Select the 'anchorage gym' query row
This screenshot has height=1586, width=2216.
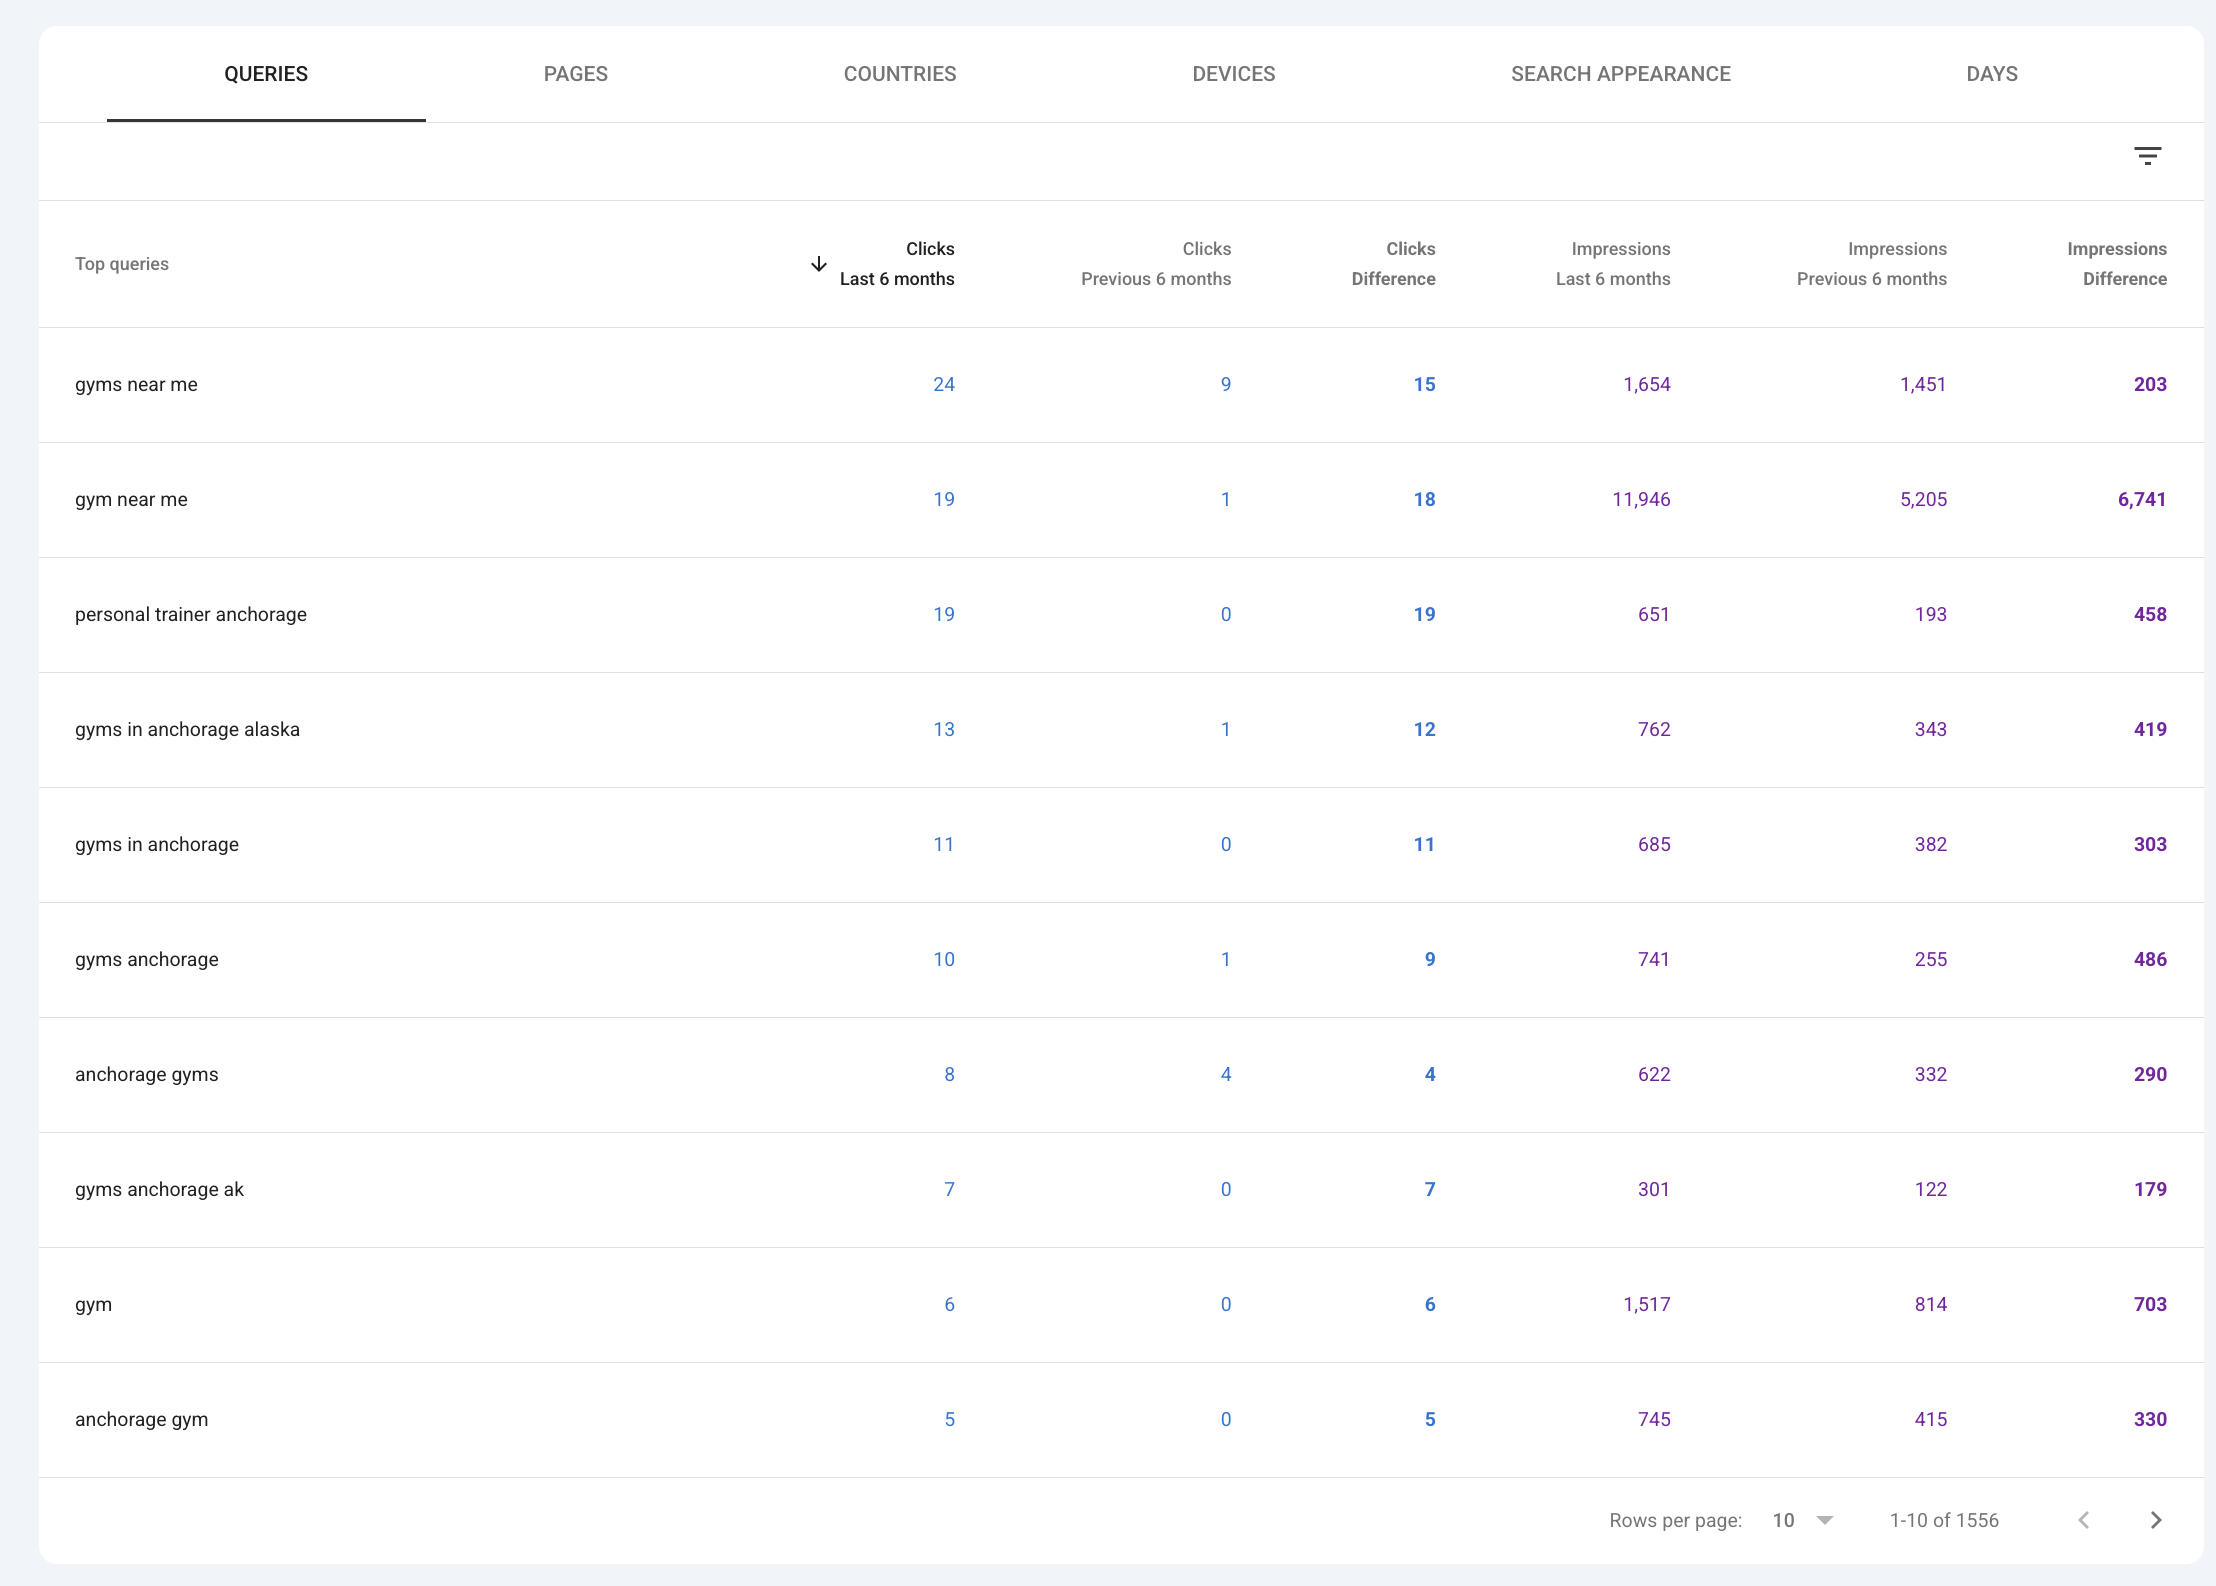point(1121,1420)
